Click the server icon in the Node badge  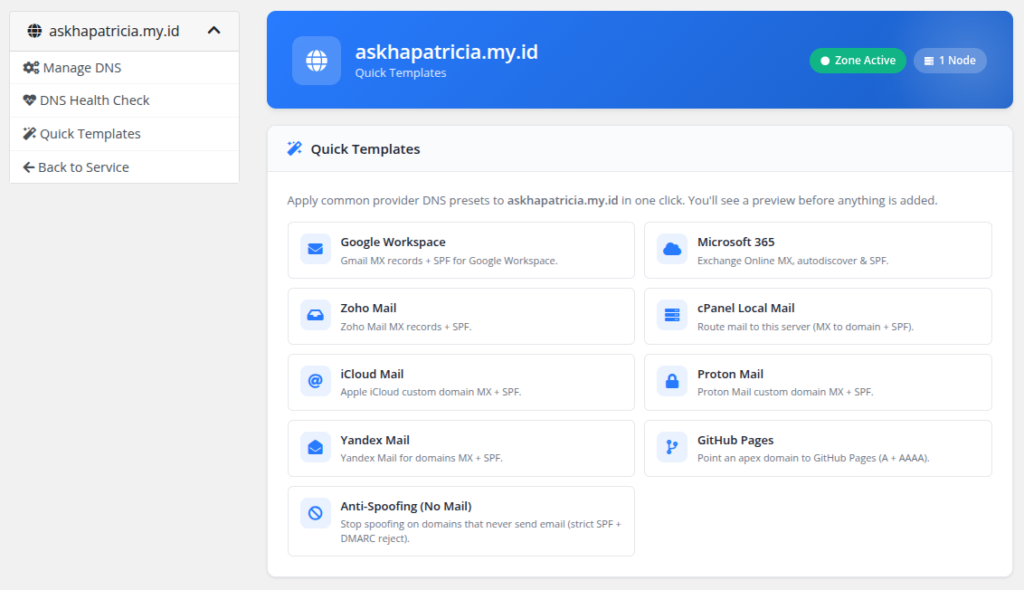coord(929,61)
